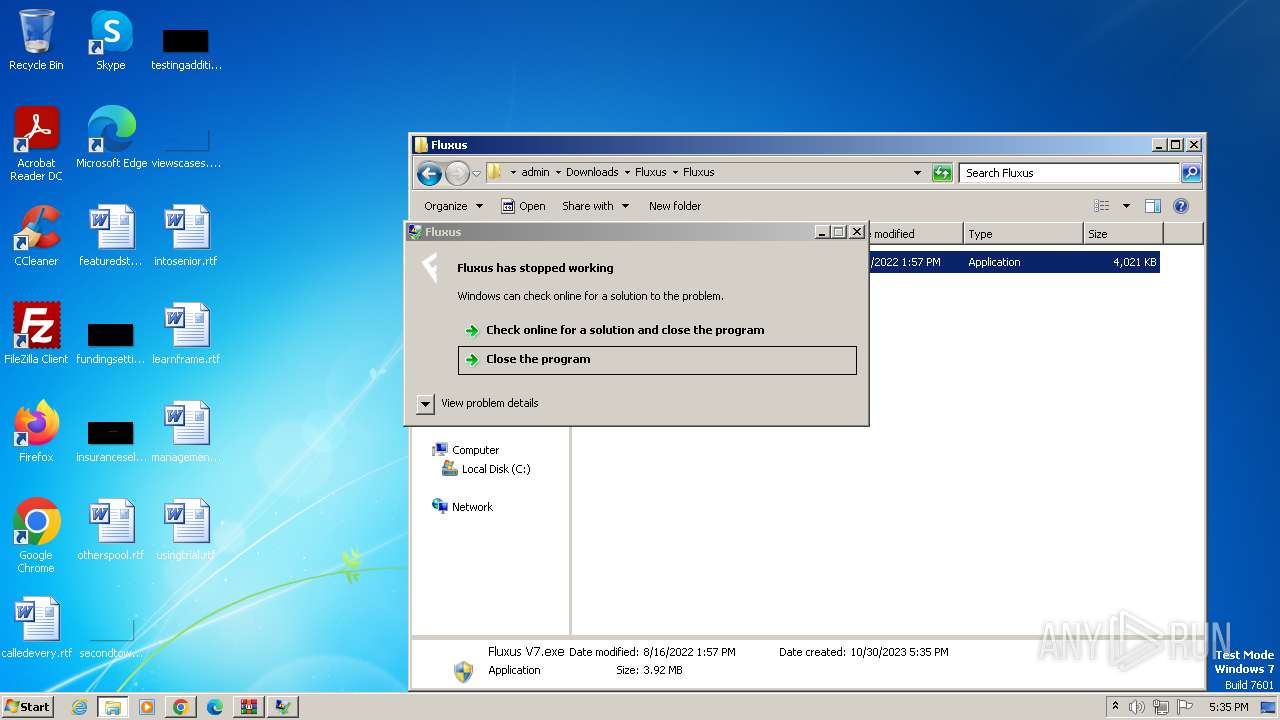The image size is (1280, 720).
Task: Click the Show desktop button by the clock
Action: tap(1269, 707)
